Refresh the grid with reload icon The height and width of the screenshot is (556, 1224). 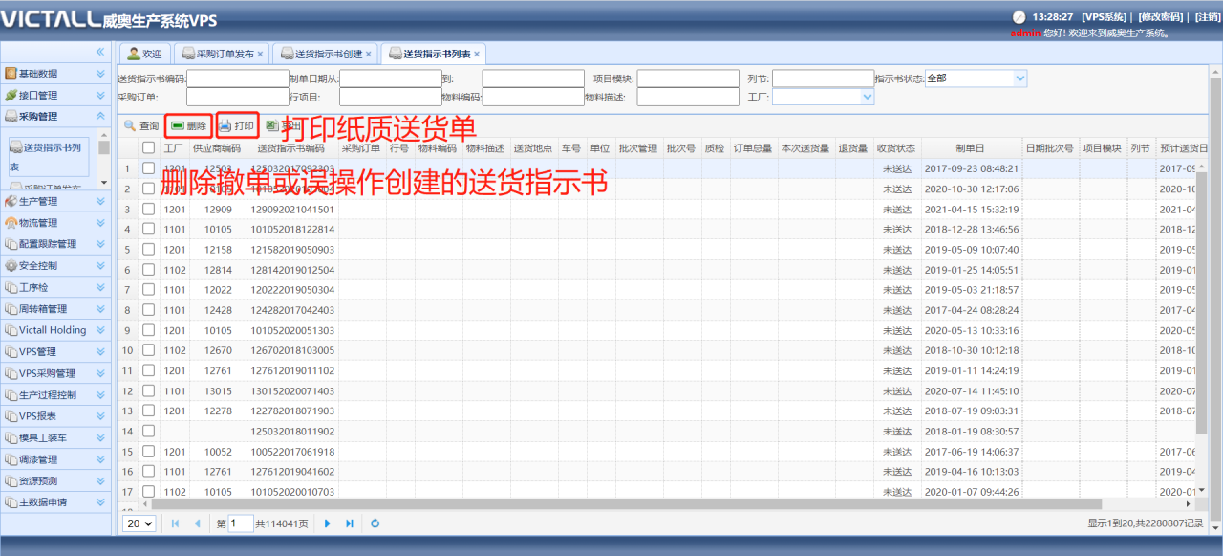coord(375,523)
